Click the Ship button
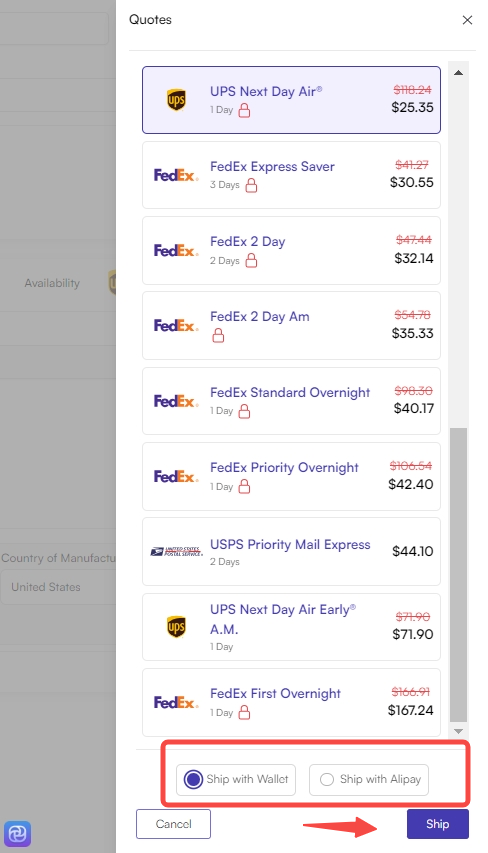Viewport: 488px width, 853px height. [x=437, y=824]
